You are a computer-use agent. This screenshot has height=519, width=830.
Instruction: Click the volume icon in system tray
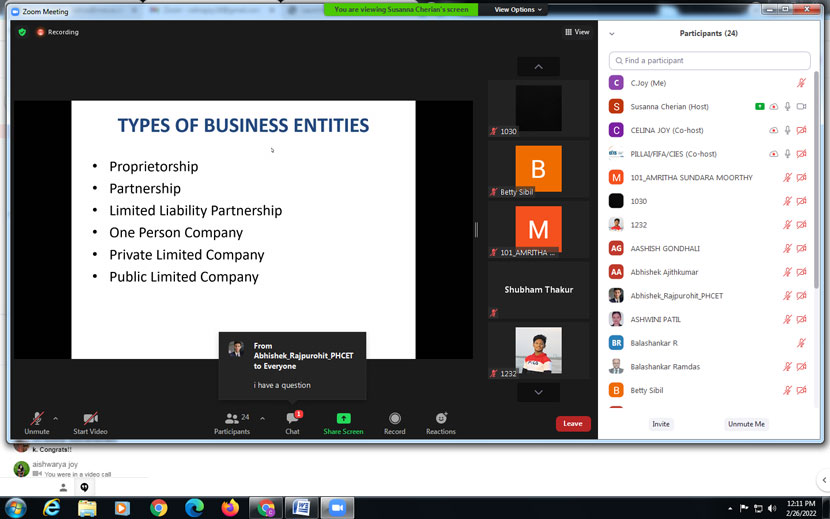click(772, 508)
